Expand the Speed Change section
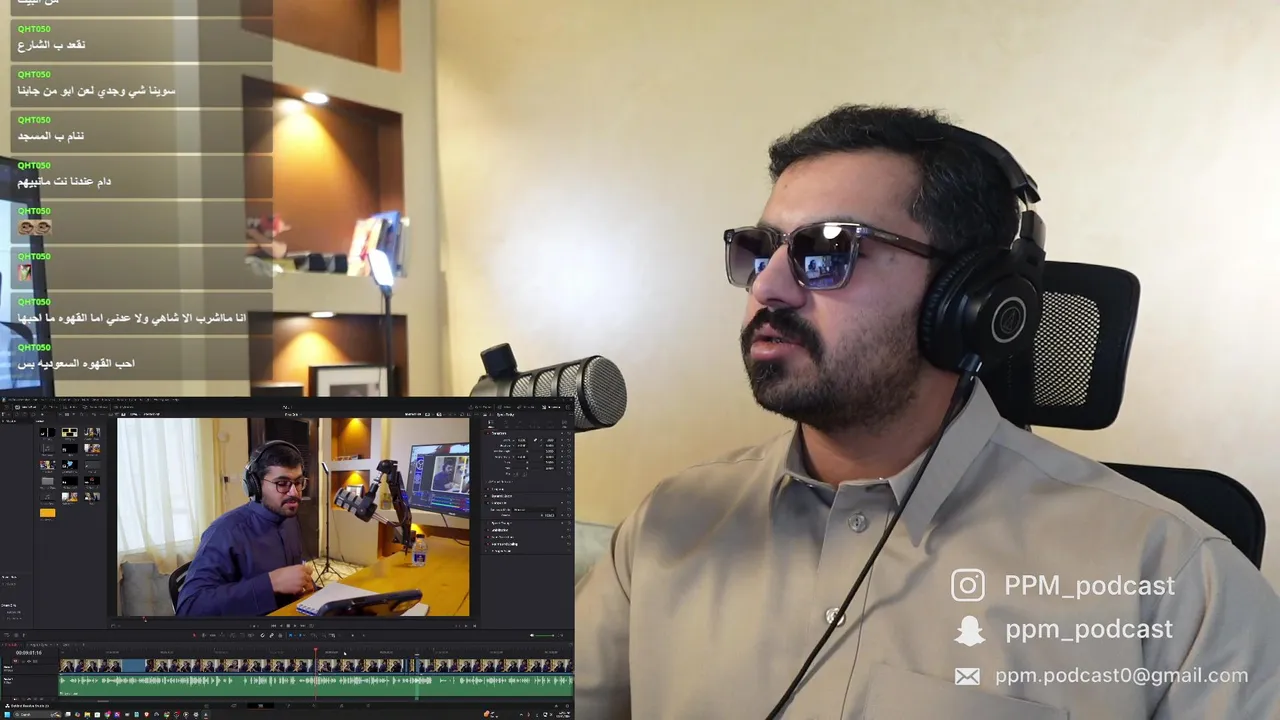The height and width of the screenshot is (720, 1280). (501, 523)
